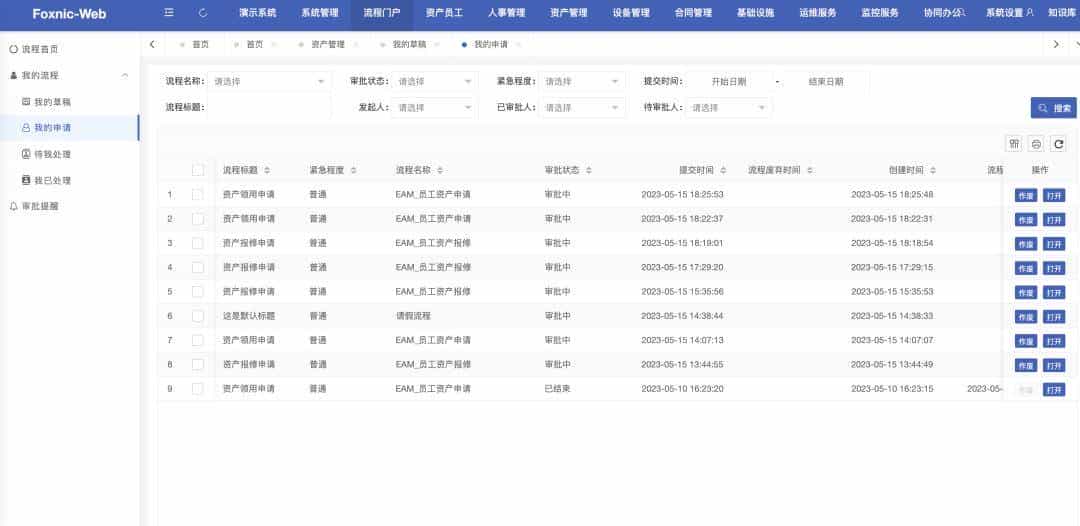The height and width of the screenshot is (526, 1080).
Task: Click 已结束 status in row 9
Action: tap(557, 388)
